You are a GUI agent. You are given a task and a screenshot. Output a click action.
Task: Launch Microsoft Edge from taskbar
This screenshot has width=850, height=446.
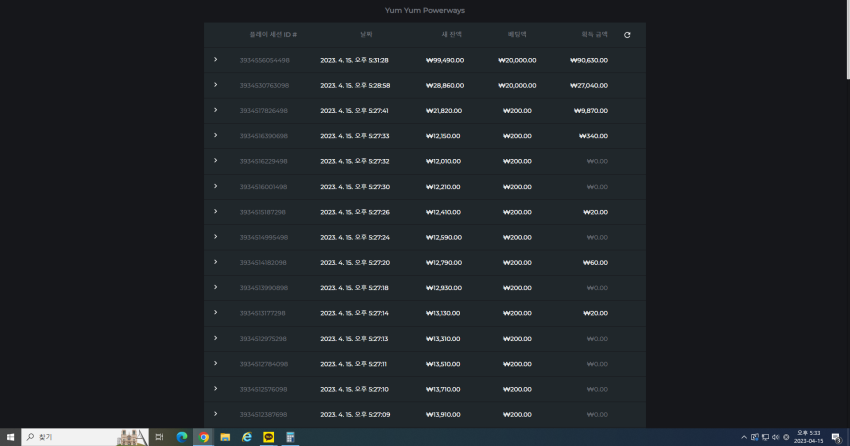182,437
